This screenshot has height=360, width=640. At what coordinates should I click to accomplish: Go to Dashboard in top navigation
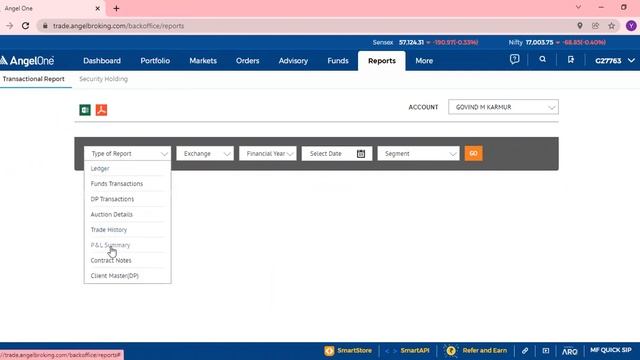102,61
